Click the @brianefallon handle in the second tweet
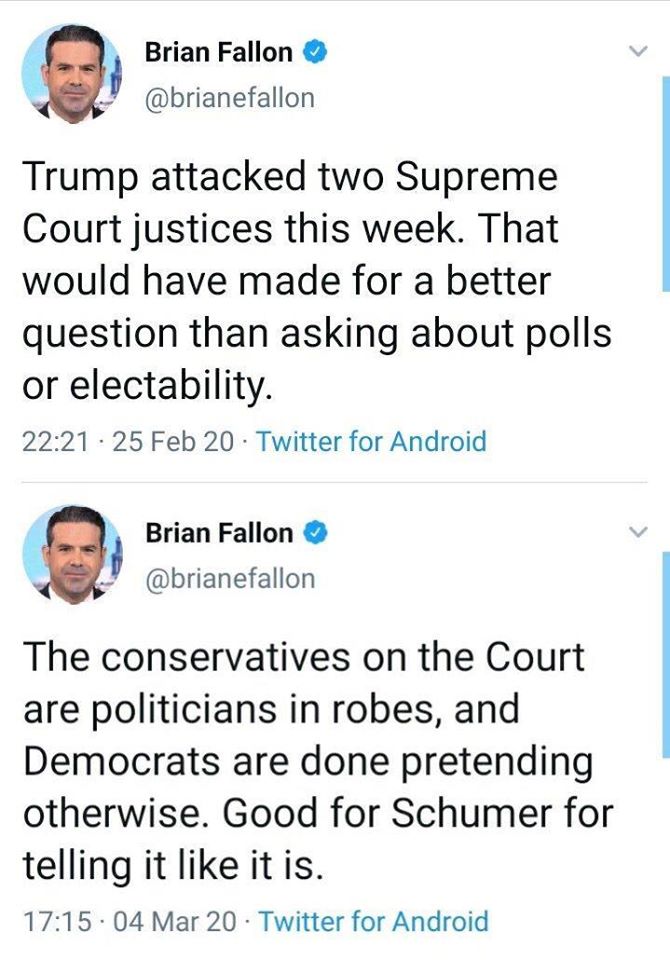Screen dimensions: 670x960 230,578
